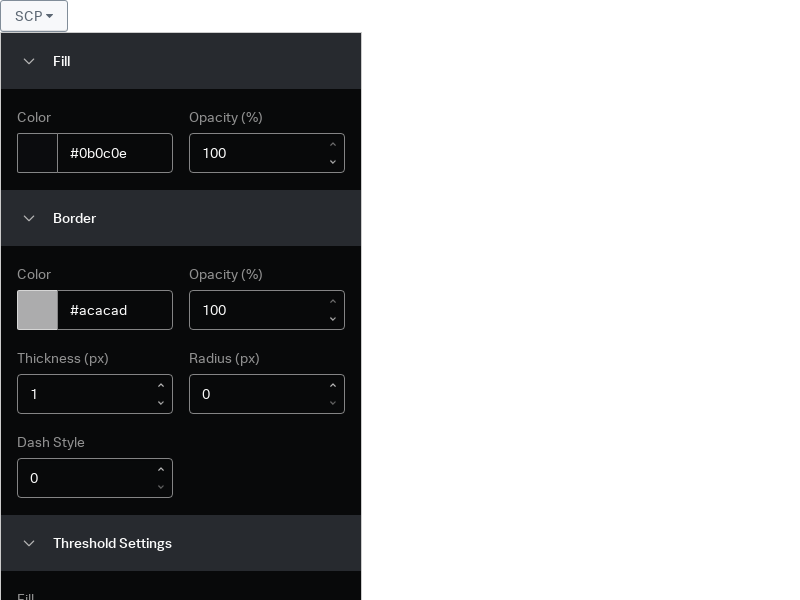The height and width of the screenshot is (600, 800).
Task: Edit the Border color hex field #acacad
Action: click(x=115, y=310)
